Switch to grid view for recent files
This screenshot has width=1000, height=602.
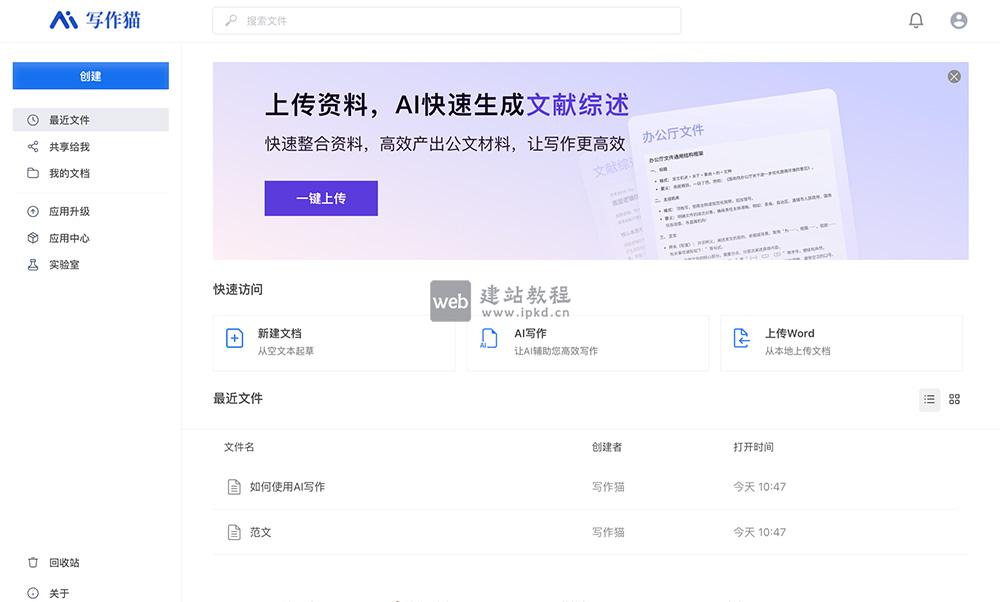point(953,399)
